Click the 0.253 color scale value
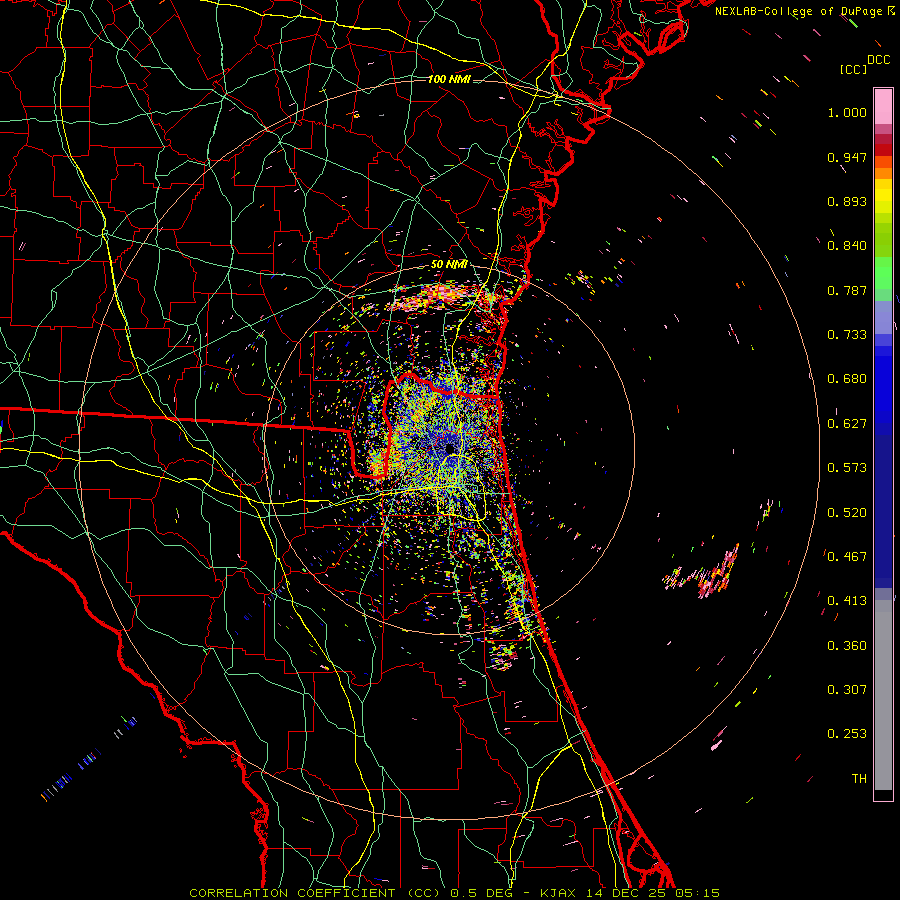 click(847, 734)
